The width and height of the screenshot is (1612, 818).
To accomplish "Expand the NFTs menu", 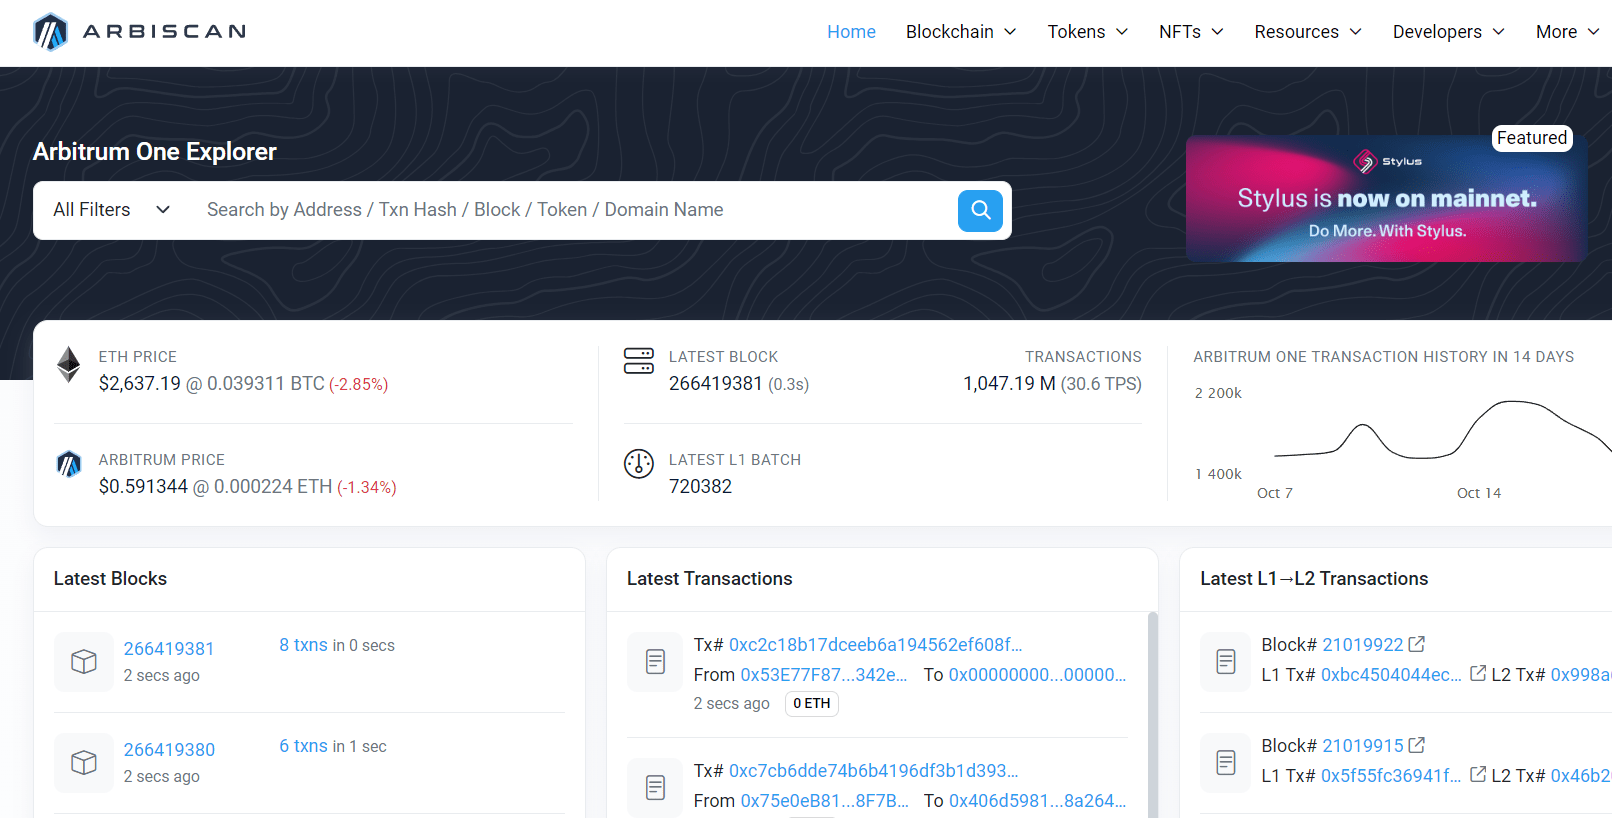I will 1191,32.
